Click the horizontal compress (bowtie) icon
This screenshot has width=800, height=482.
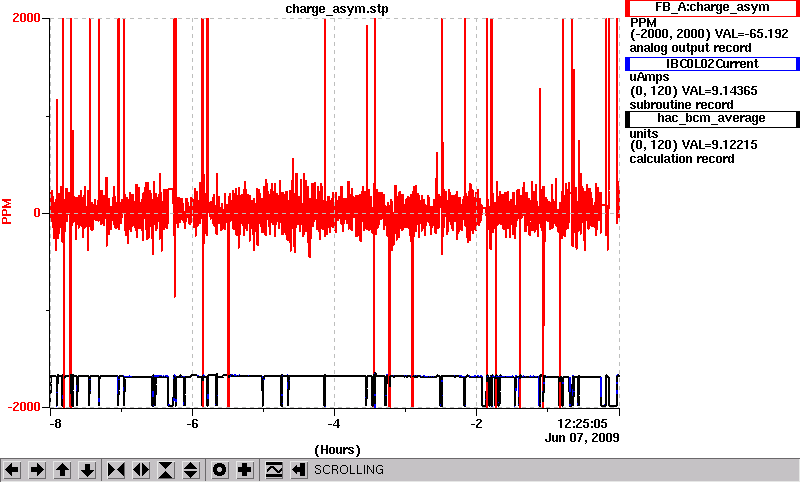pyautogui.click(x=116, y=470)
